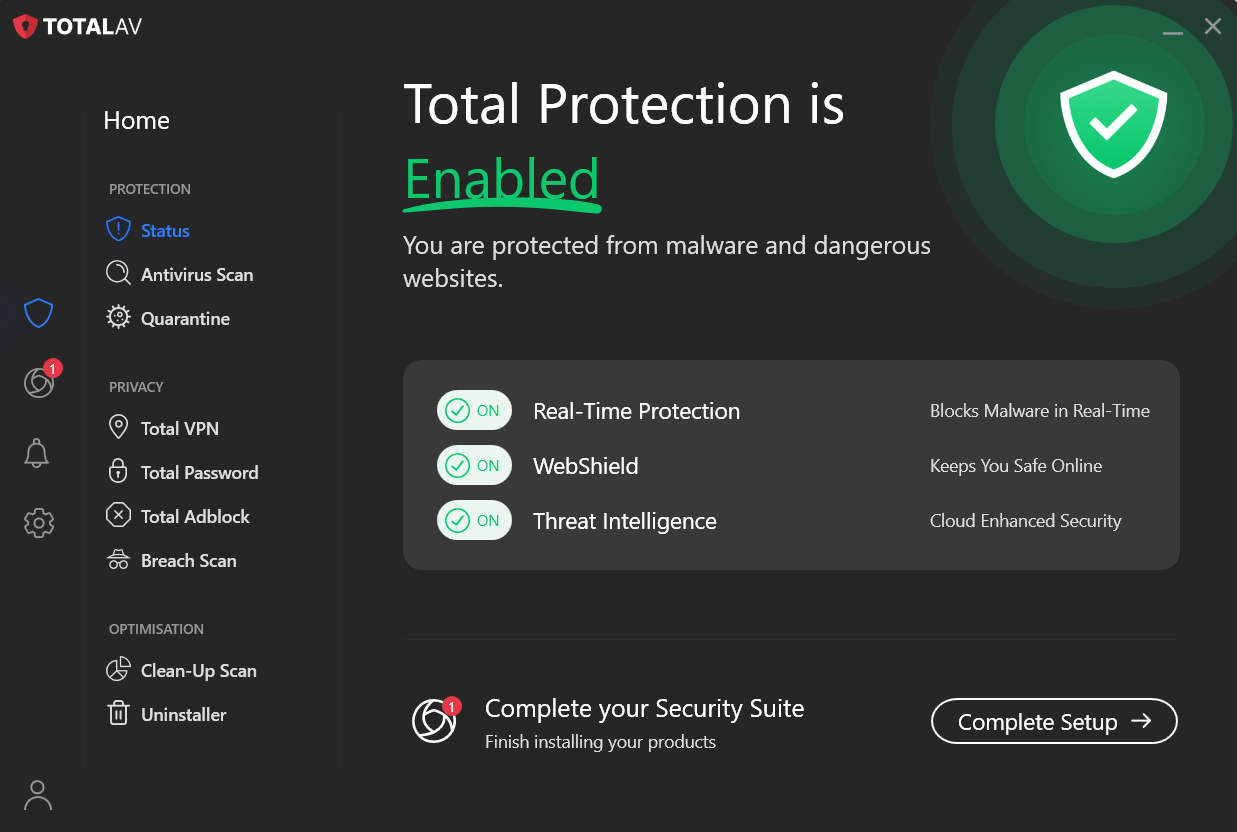
Task: Turn off Real-Time Protection toggle
Action: pyautogui.click(x=474, y=411)
